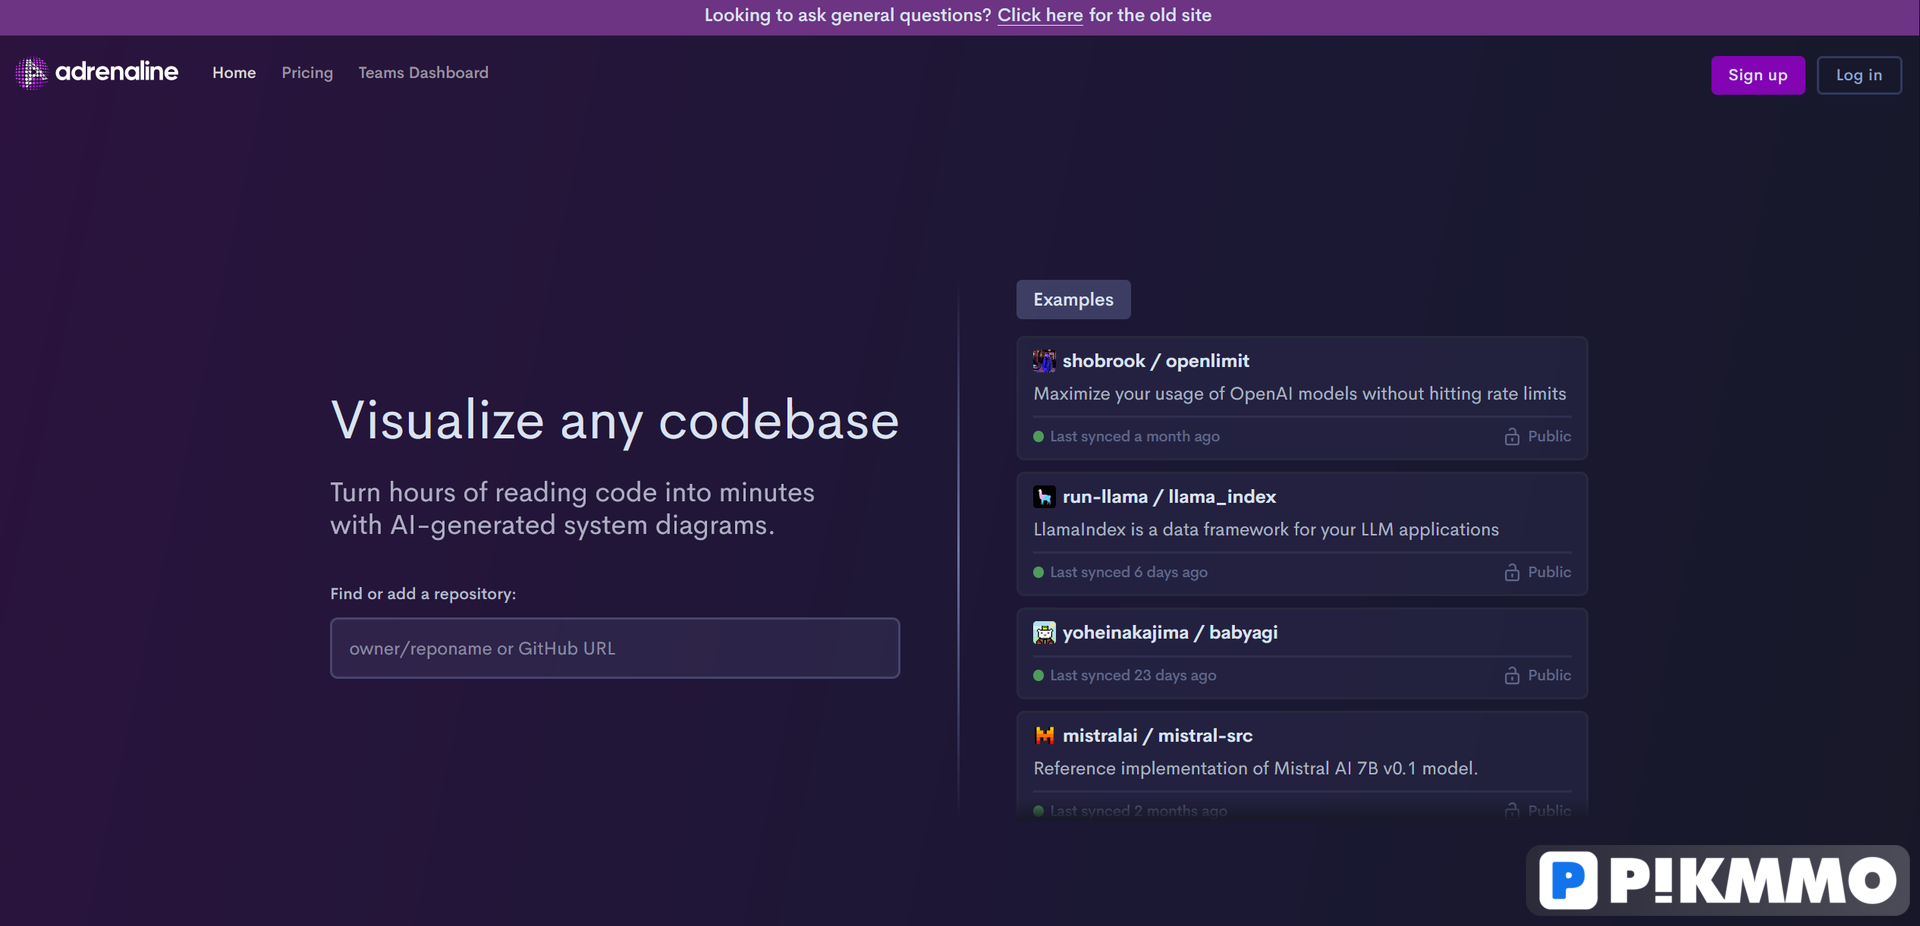
Task: Click green sync status dot on llama_index
Action: point(1039,573)
